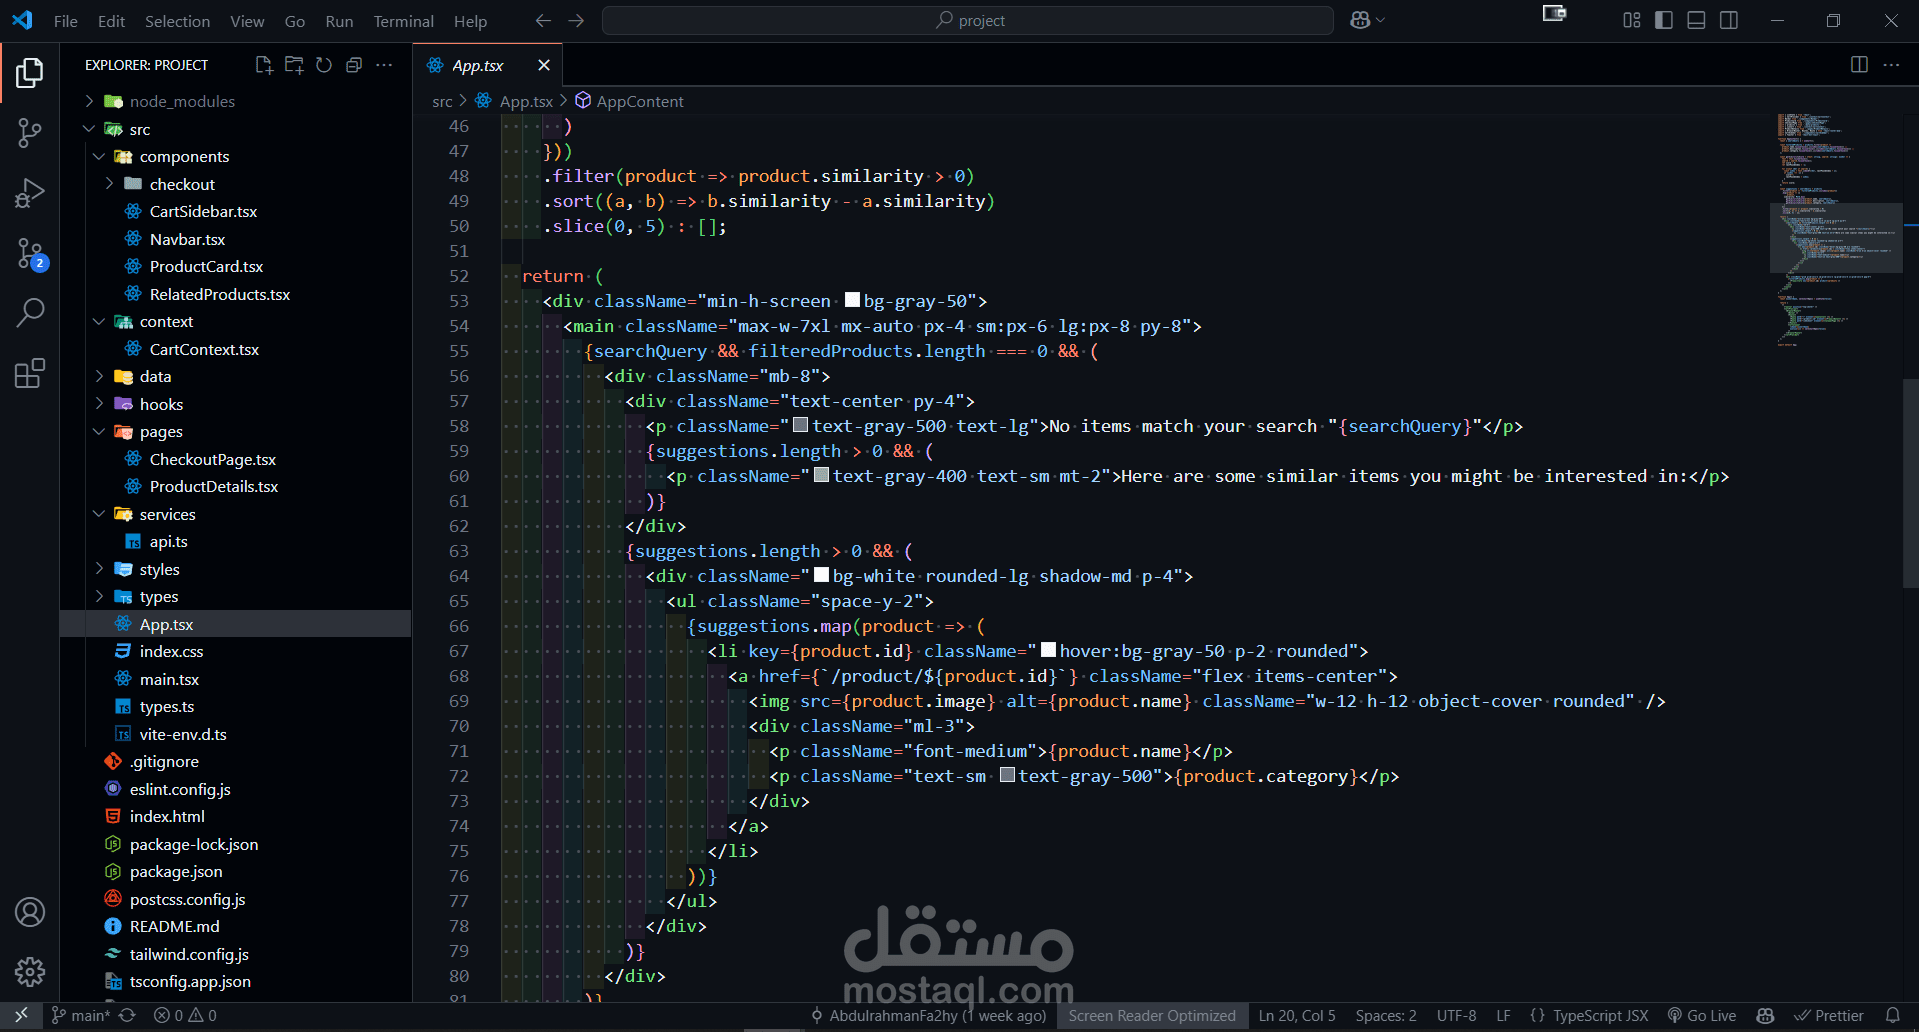Click the Prettier formatter status
1919x1032 pixels.
tap(1829, 1015)
